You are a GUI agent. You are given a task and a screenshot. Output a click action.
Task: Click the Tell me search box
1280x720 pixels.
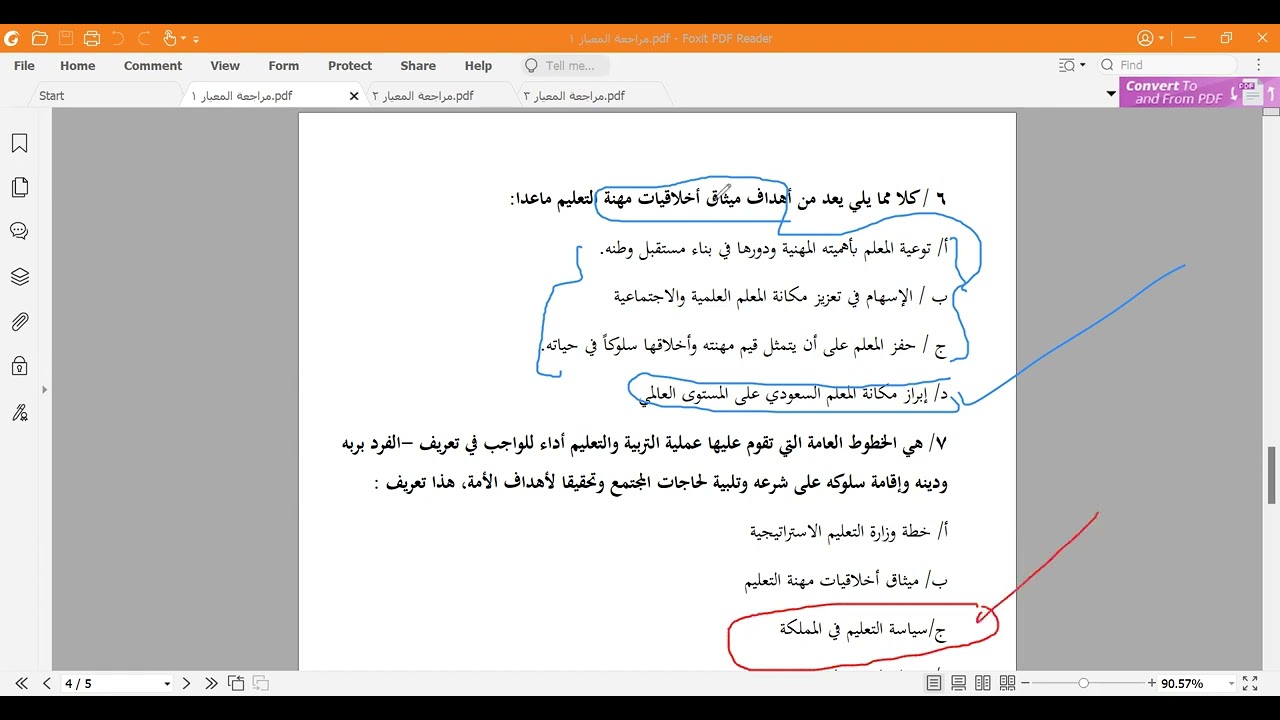565,66
